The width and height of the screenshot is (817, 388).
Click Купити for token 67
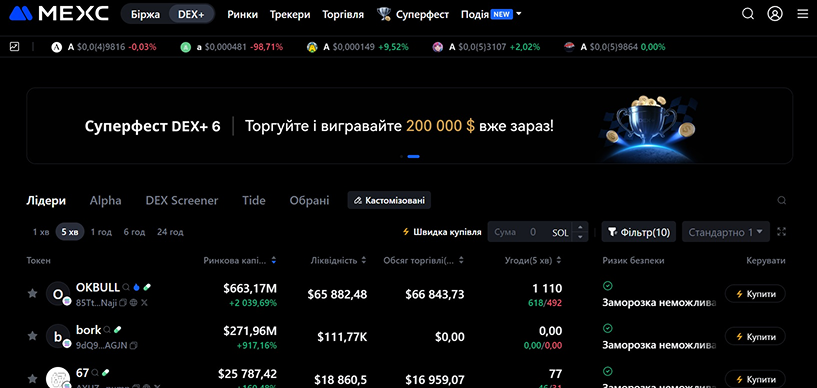755,379
